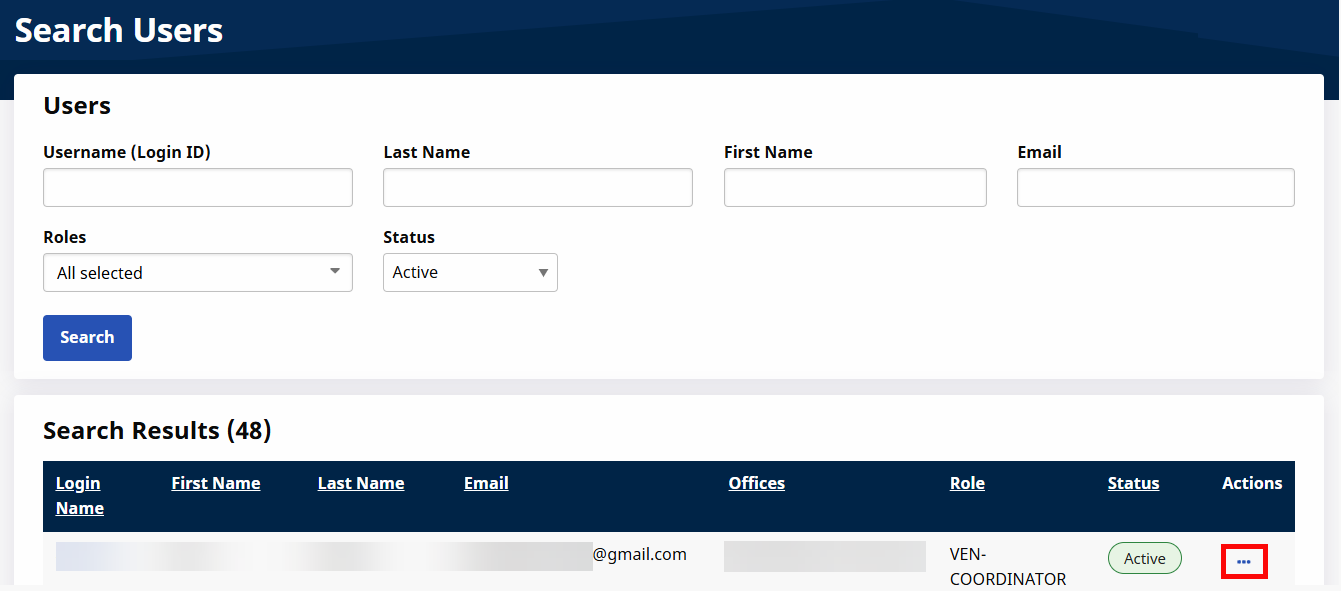This screenshot has height=591, width=1341.
Task: Expand the Roles dropdown showing All selected
Action: pyautogui.click(x=198, y=273)
